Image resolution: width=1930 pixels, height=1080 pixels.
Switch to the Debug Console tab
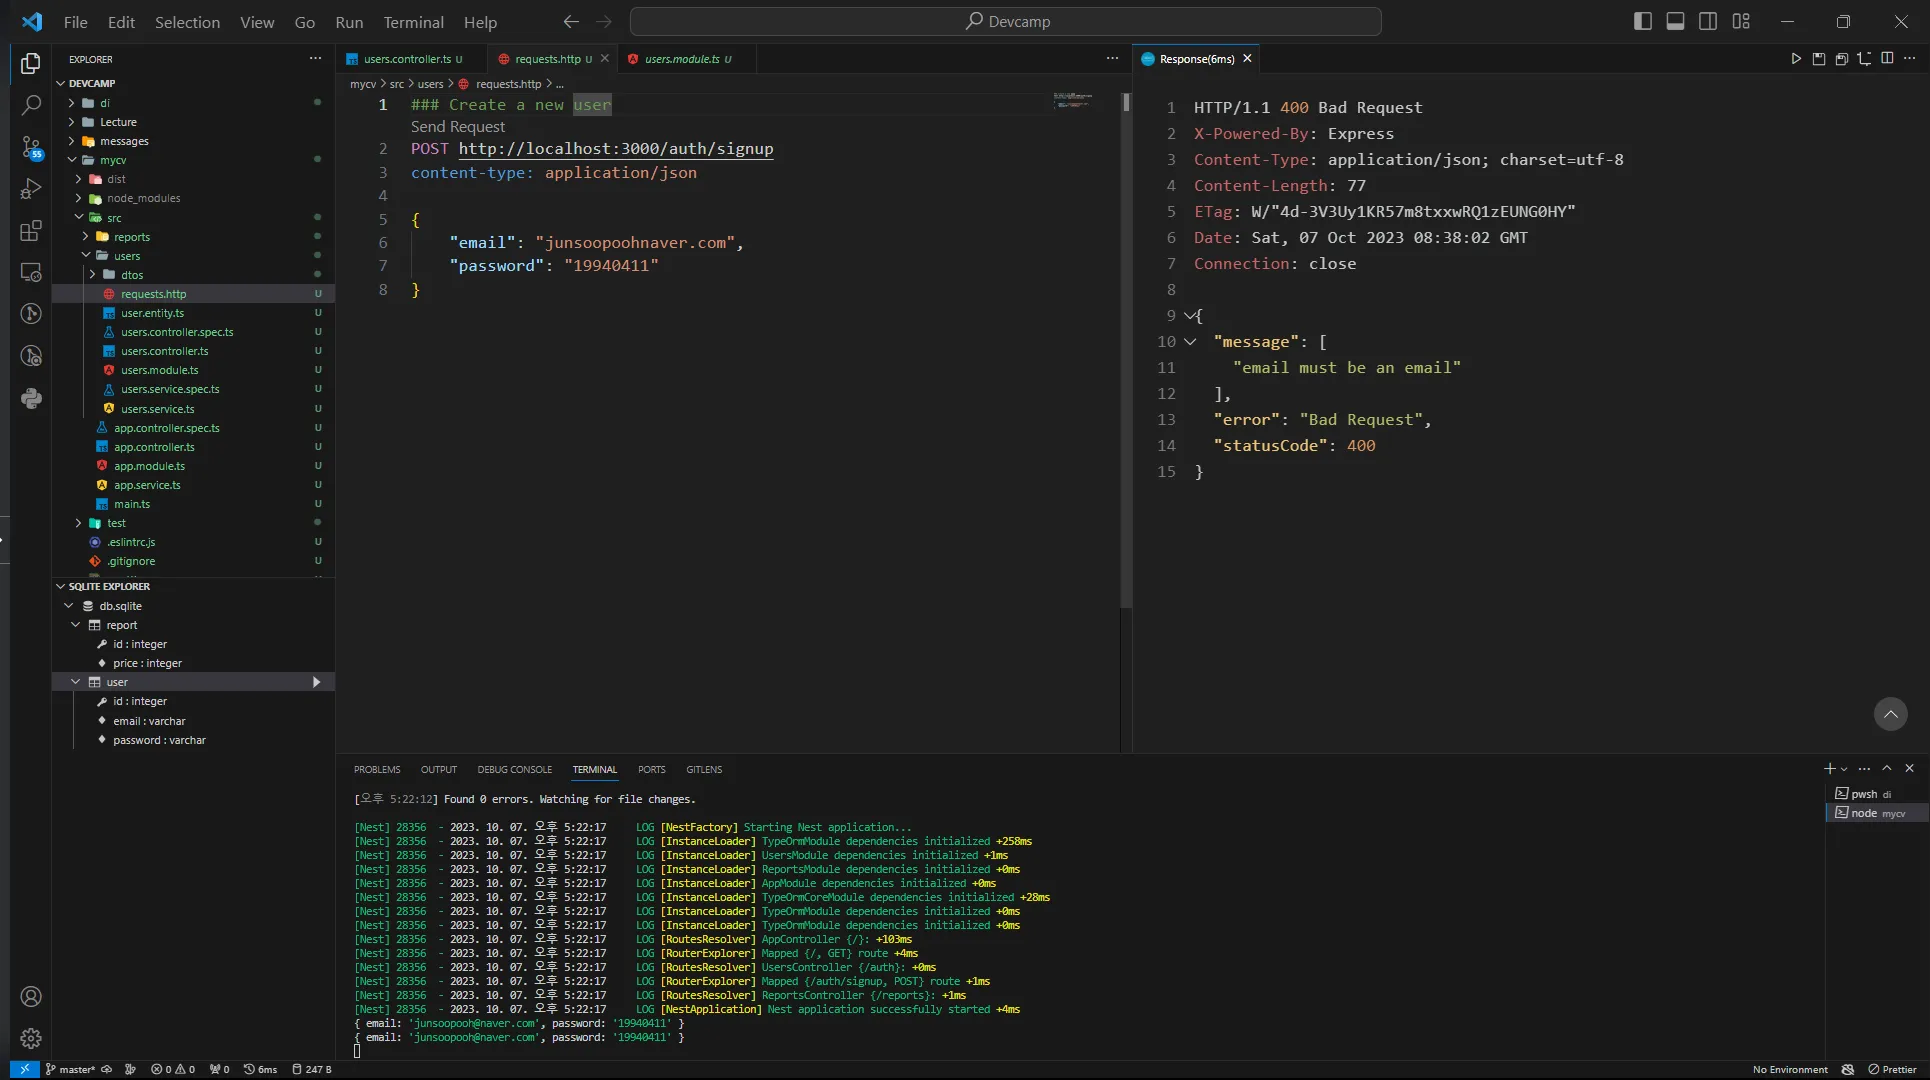click(x=514, y=769)
